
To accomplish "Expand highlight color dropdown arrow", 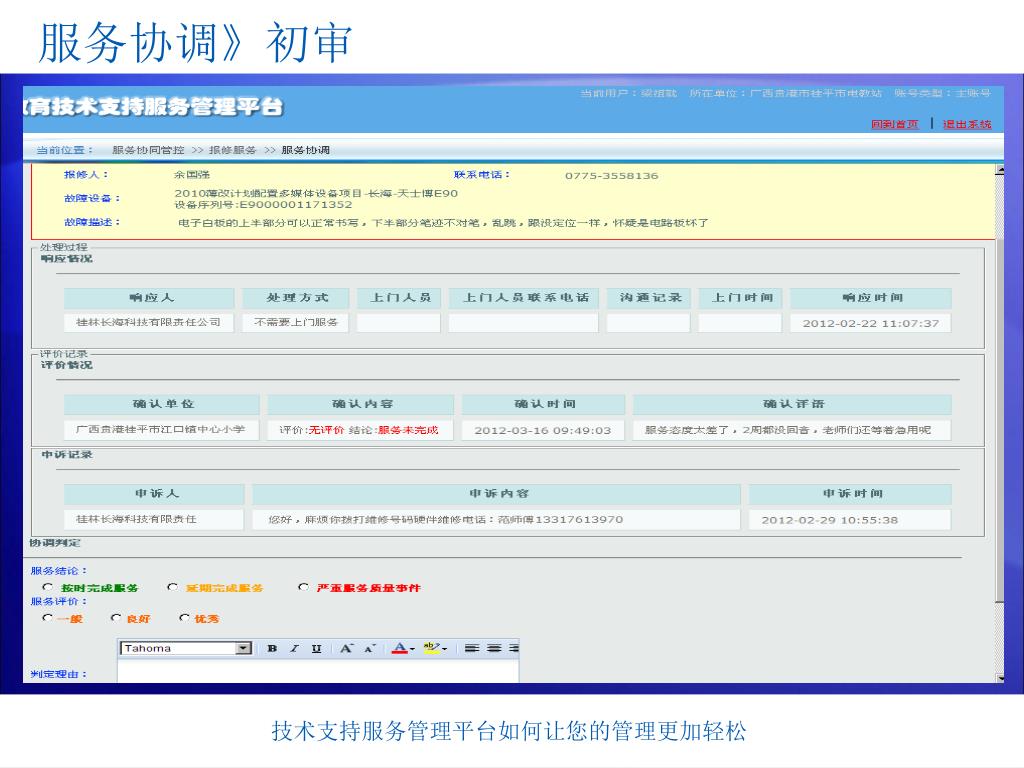I will pyautogui.click(x=445, y=649).
